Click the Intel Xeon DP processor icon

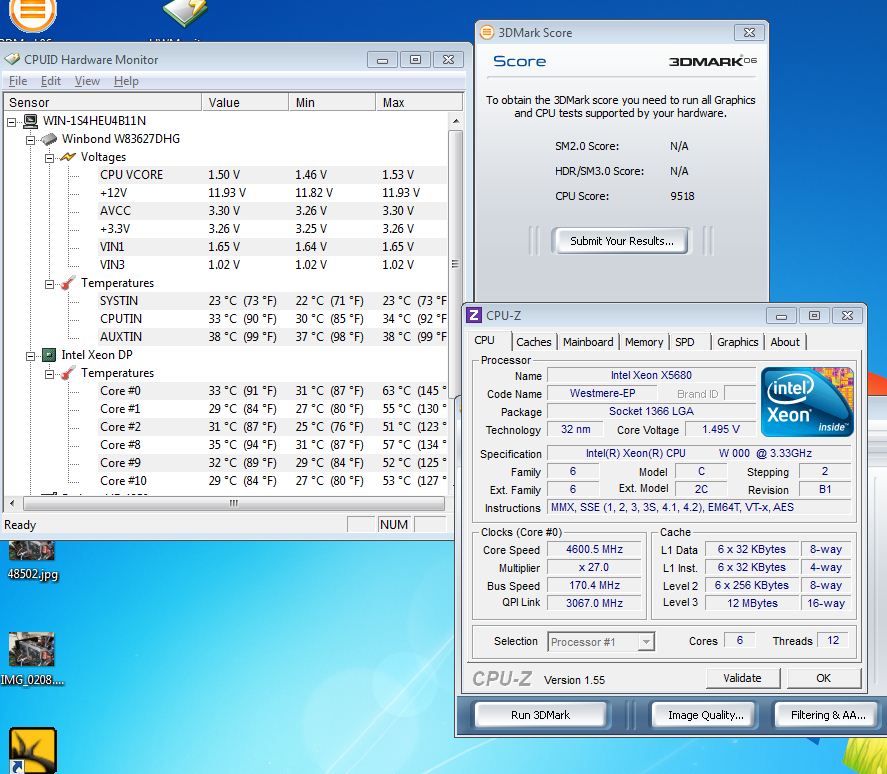point(49,355)
